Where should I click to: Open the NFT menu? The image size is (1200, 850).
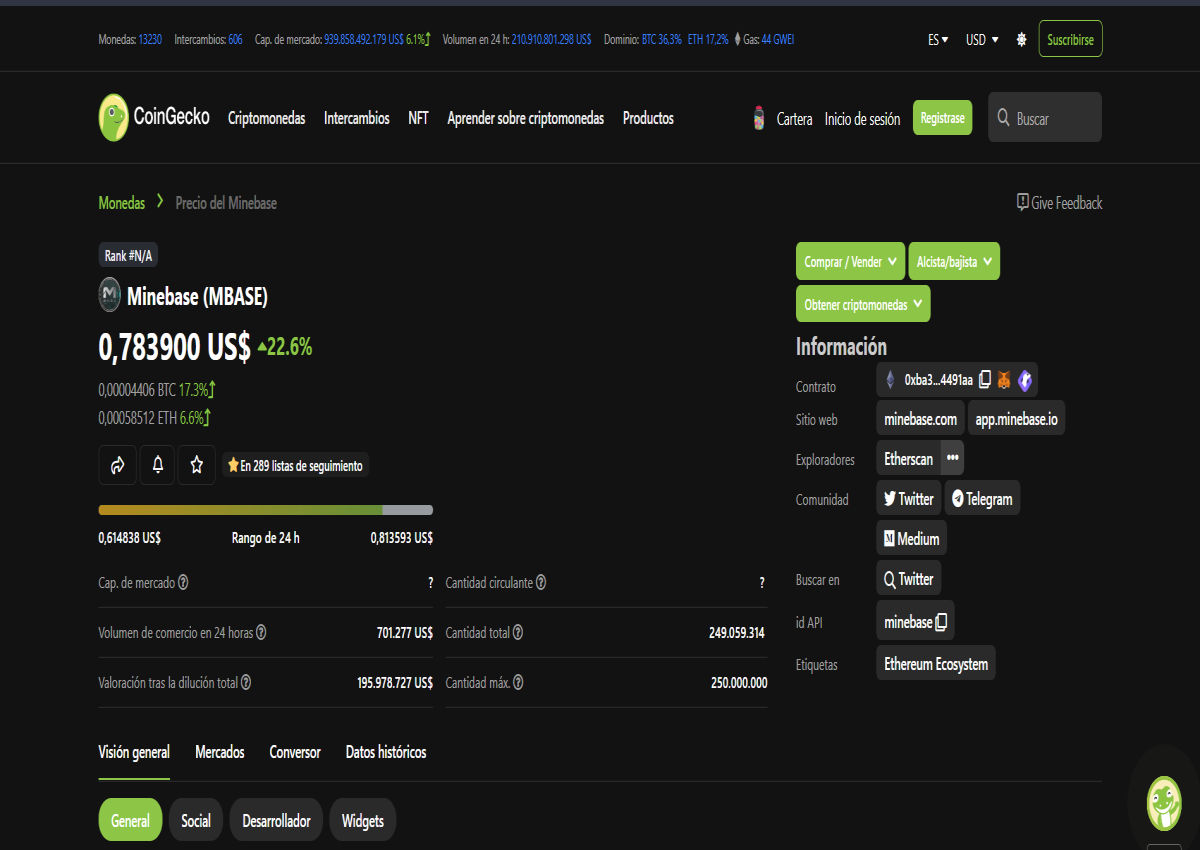click(x=418, y=118)
